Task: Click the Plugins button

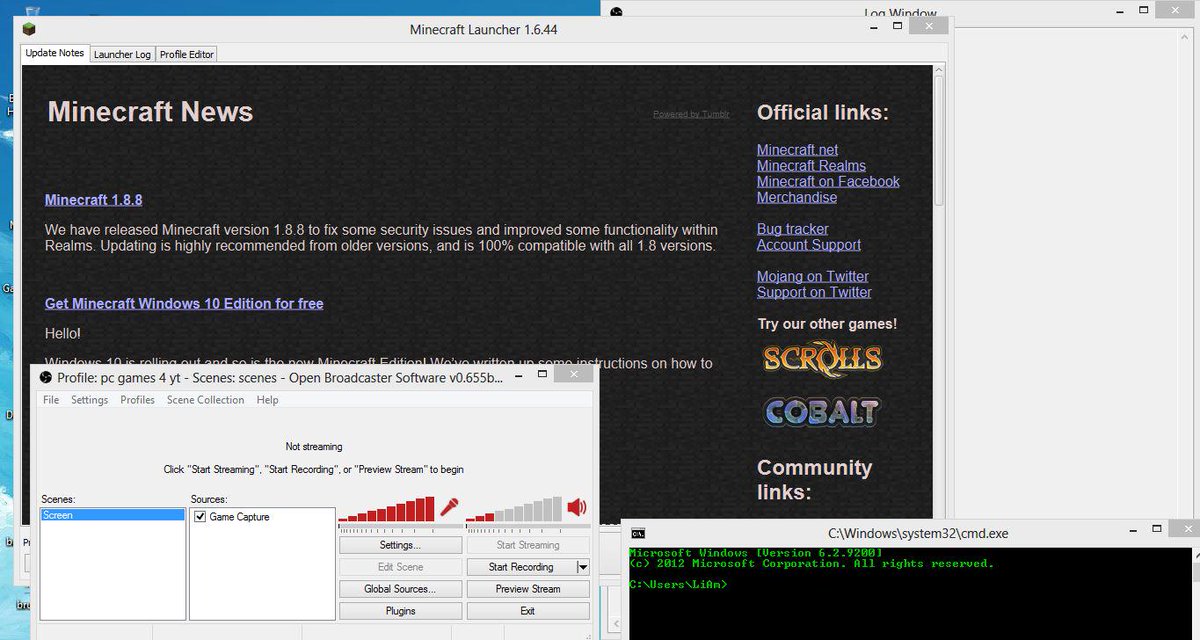Action: click(x=400, y=611)
